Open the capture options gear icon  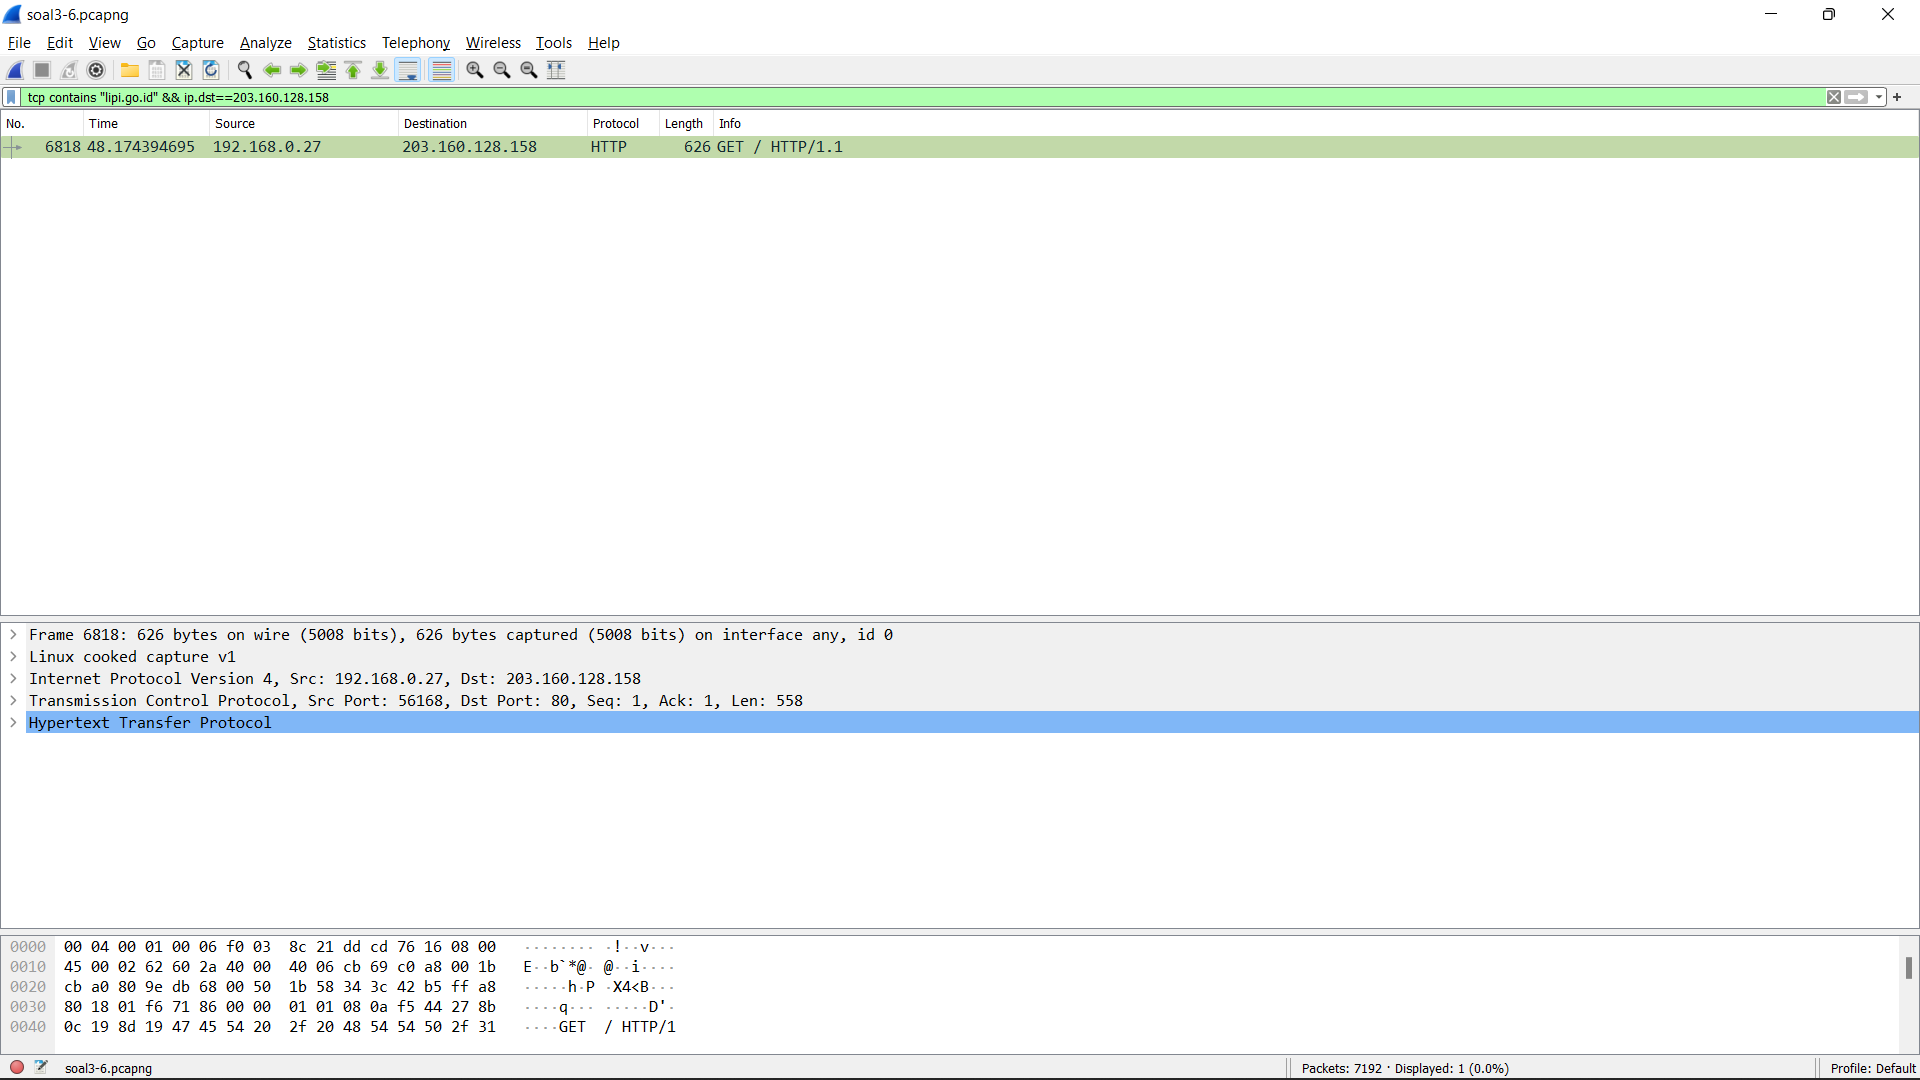96,70
